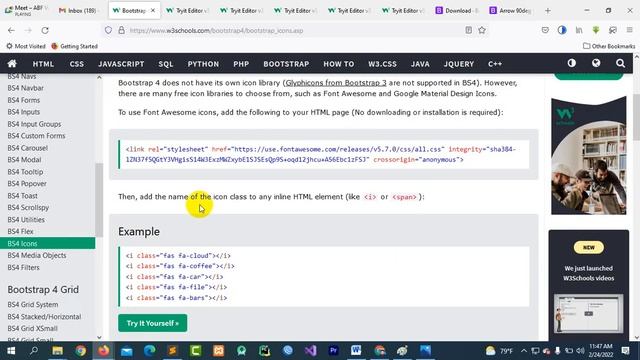Save page to Pocket icon

[545, 30]
